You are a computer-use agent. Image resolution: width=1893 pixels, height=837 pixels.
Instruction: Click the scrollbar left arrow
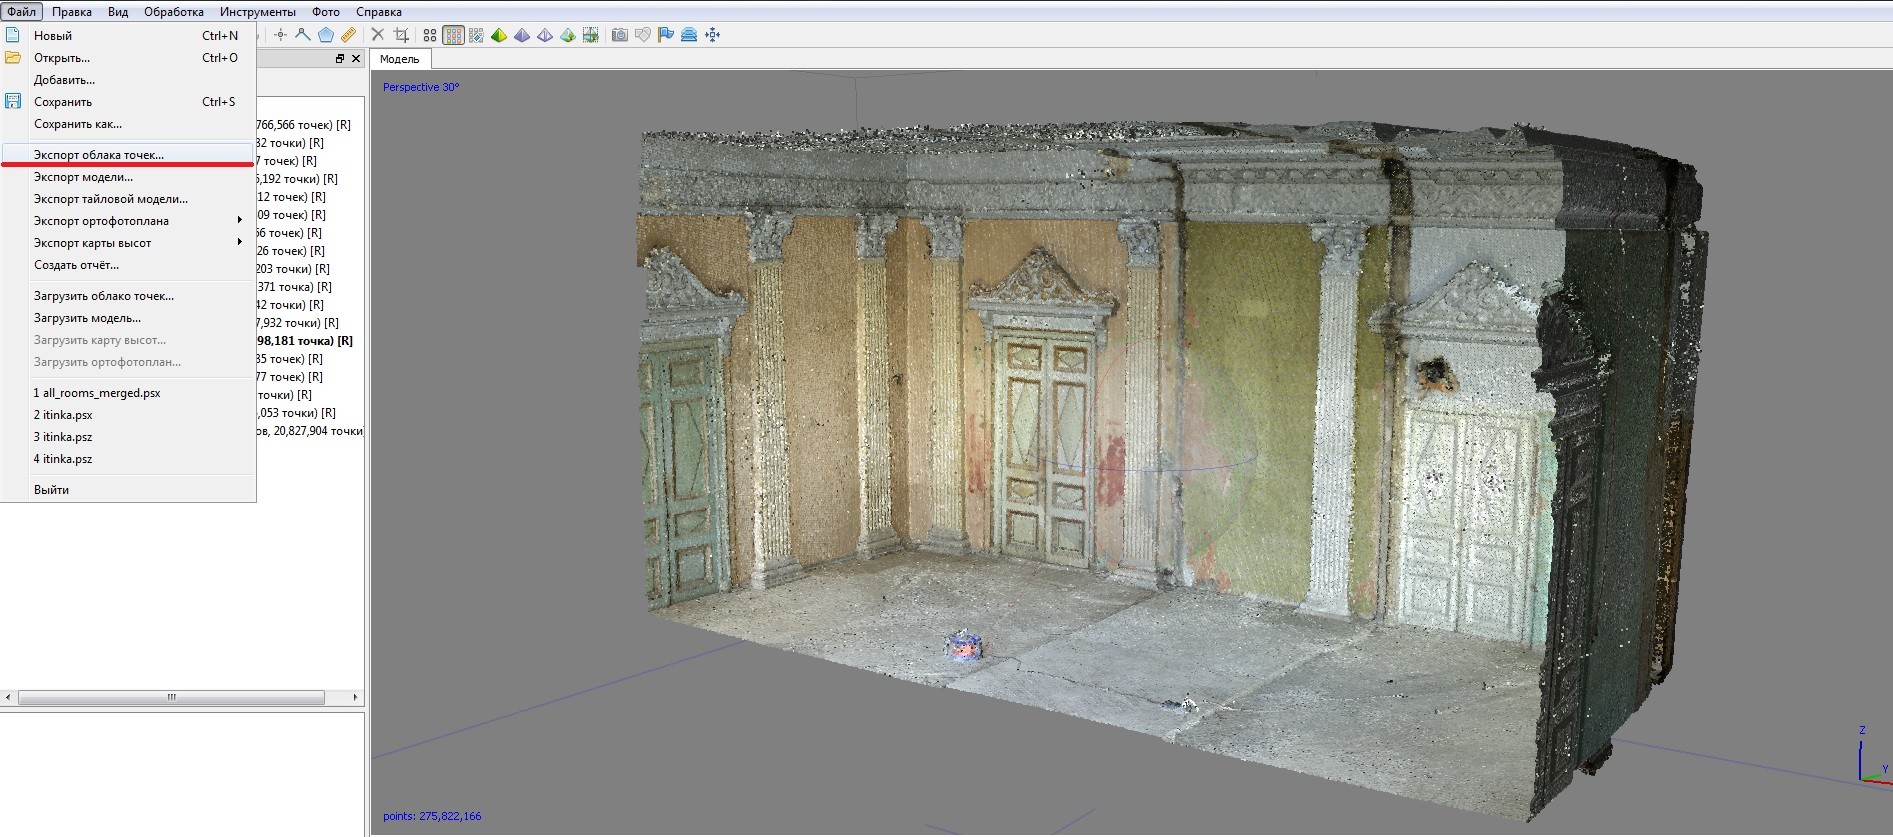pyautogui.click(x=8, y=697)
